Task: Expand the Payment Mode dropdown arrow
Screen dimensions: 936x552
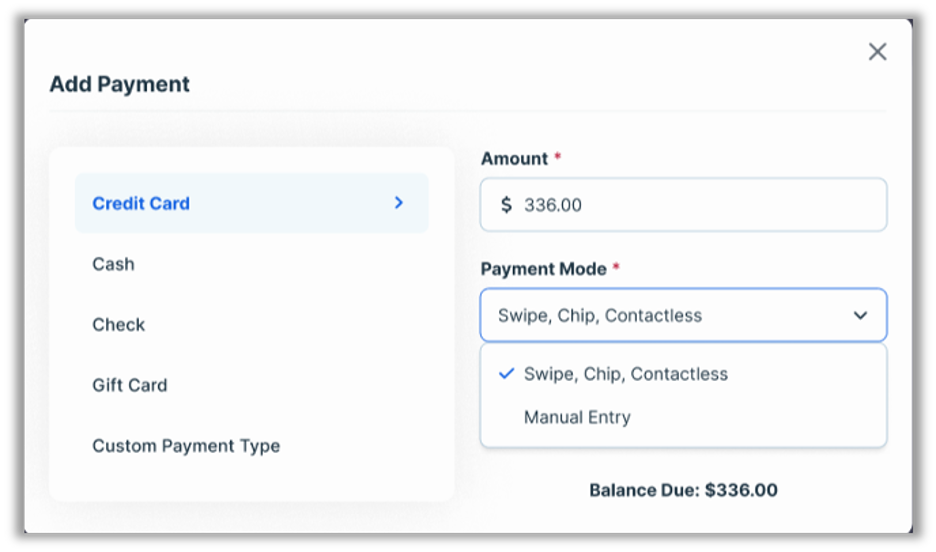Action: click(x=860, y=315)
